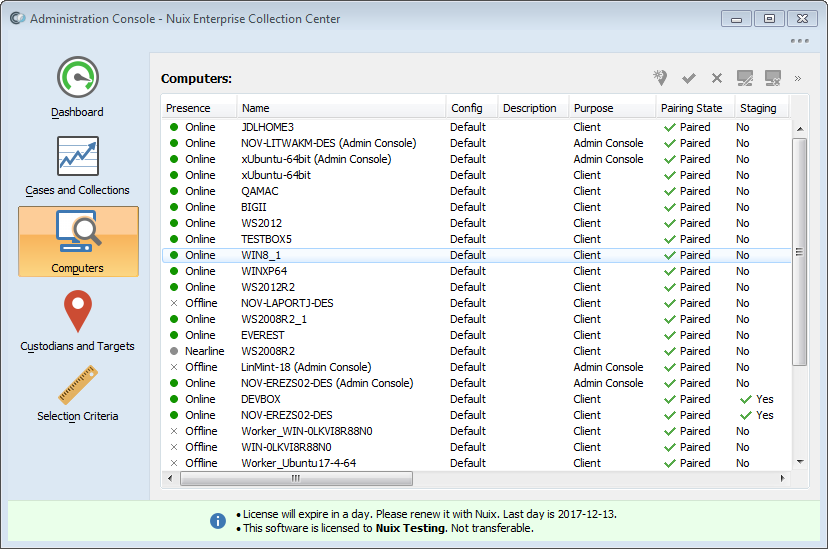828x549 pixels.
Task: Open the Dashboard section
Action: [78, 88]
